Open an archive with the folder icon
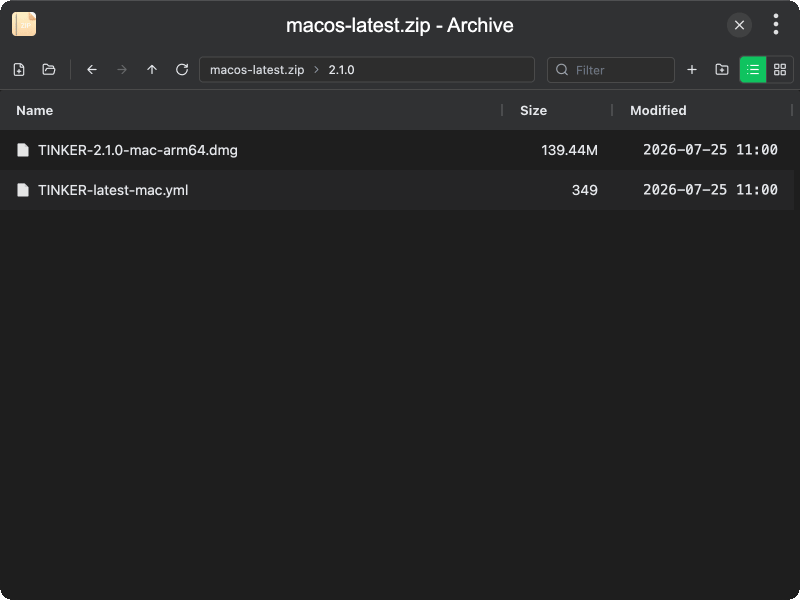 49,69
